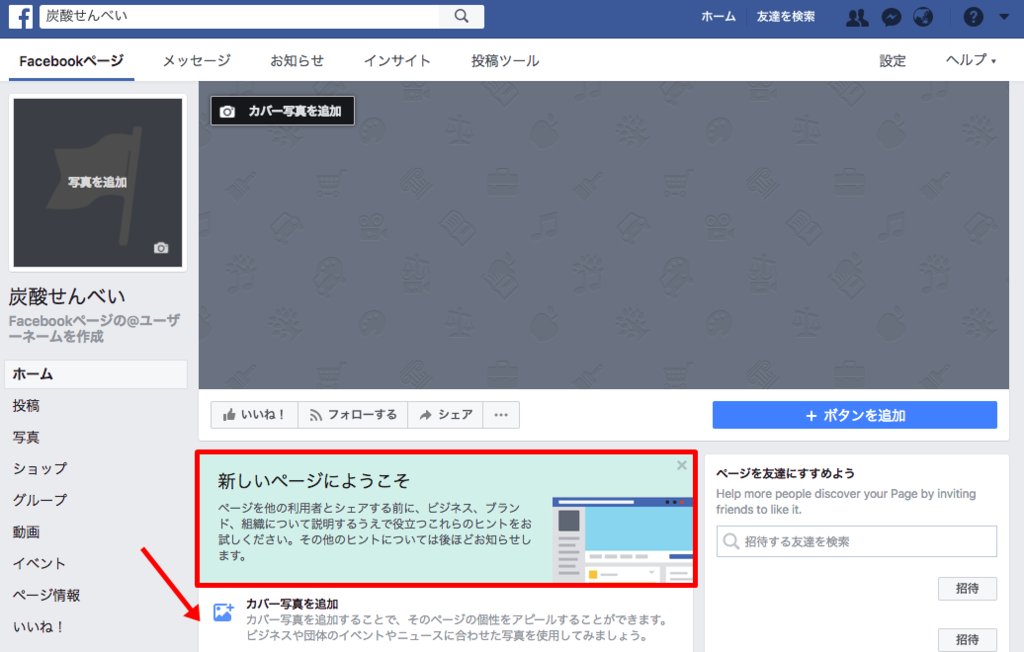Select いいね！ in the sidebar
Image resolution: width=1024 pixels, height=652 pixels.
tap(38, 627)
